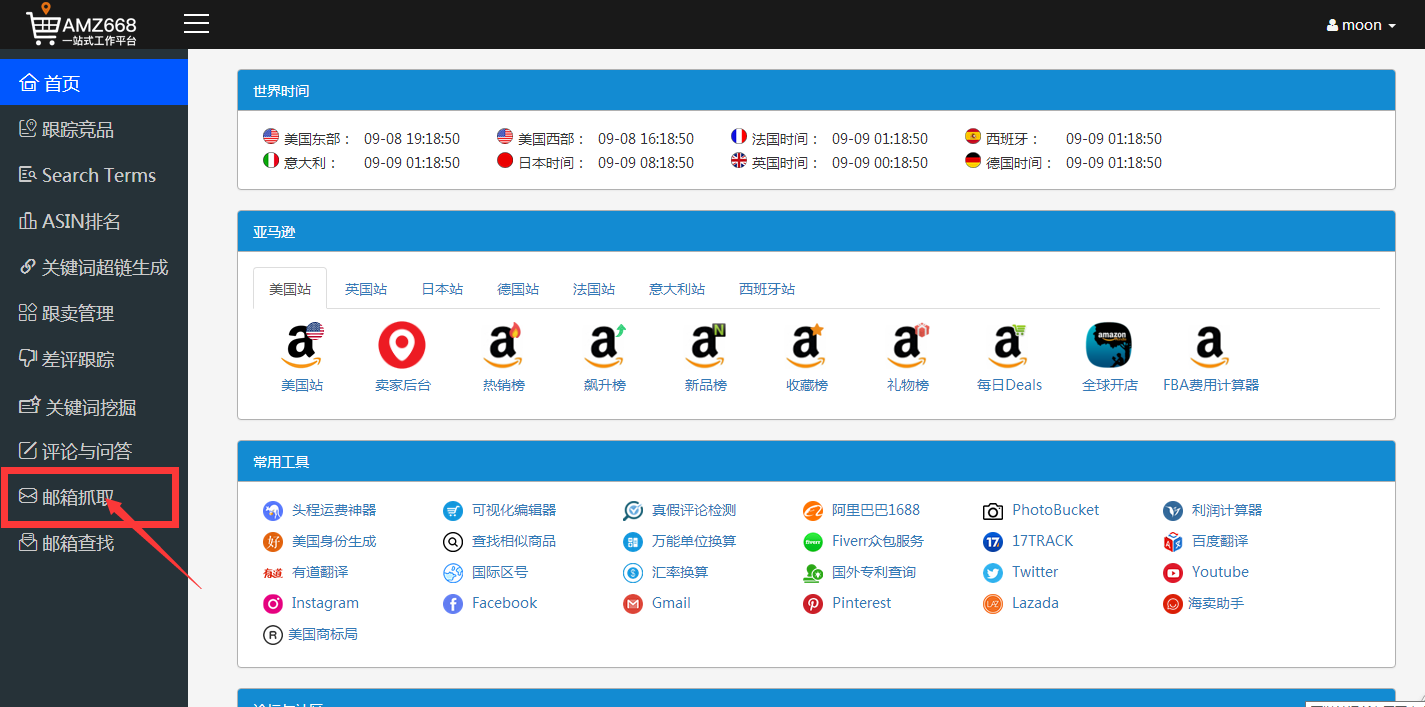Open 差评跟踪 in the sidebar
The image size is (1425, 707).
pos(94,359)
